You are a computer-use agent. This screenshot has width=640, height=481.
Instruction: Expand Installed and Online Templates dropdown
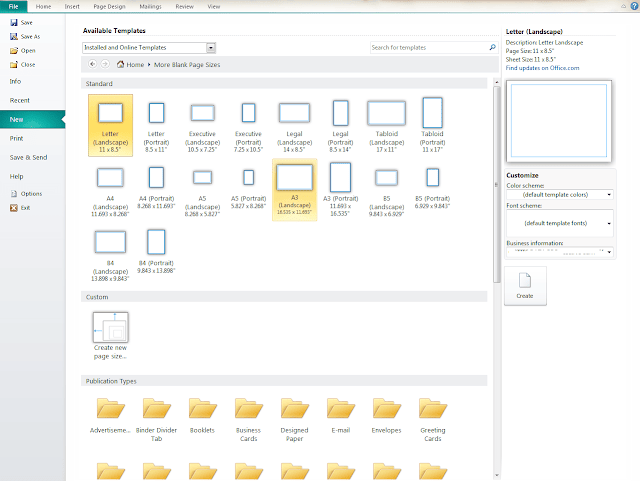point(211,48)
